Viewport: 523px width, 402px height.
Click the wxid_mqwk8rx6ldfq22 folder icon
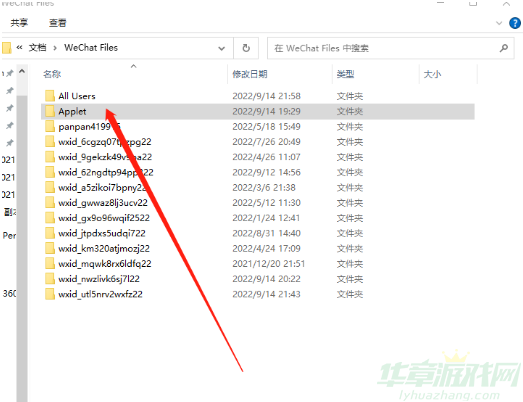tap(50, 264)
